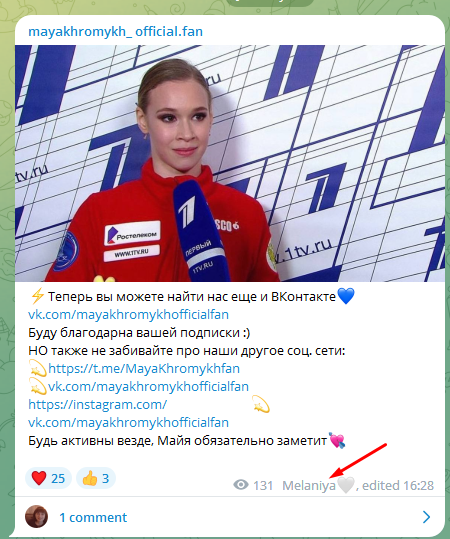Viewport: 450px width, 539px height.
Task: Open the 1 comment thread
Action: [x=93, y=517]
